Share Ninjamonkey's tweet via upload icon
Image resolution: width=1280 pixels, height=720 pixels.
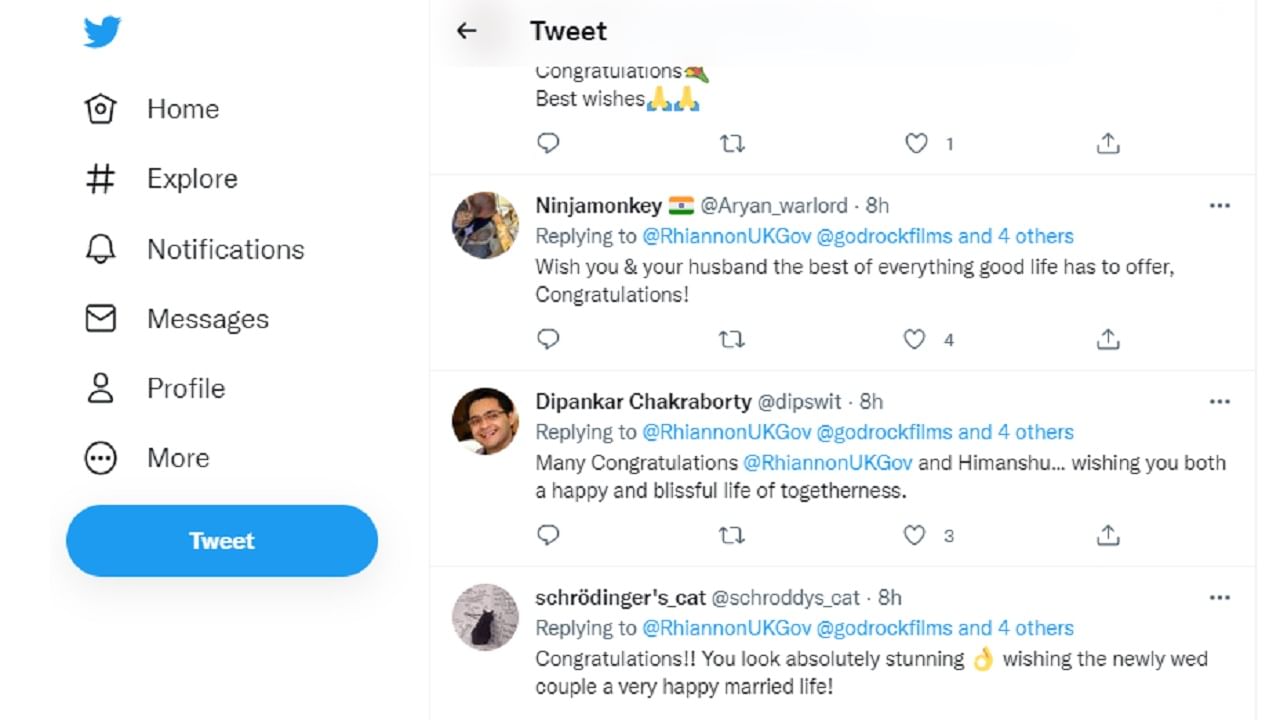1107,340
